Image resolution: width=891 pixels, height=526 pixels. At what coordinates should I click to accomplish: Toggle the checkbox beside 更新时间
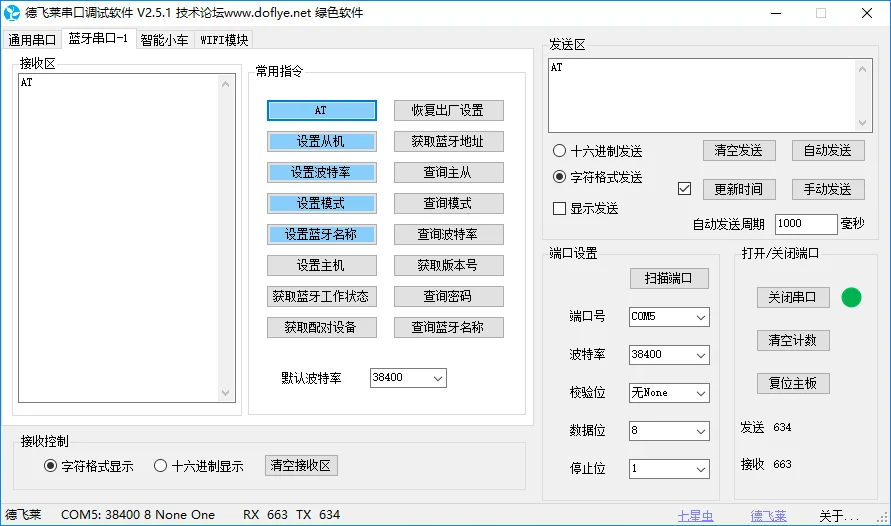(685, 189)
